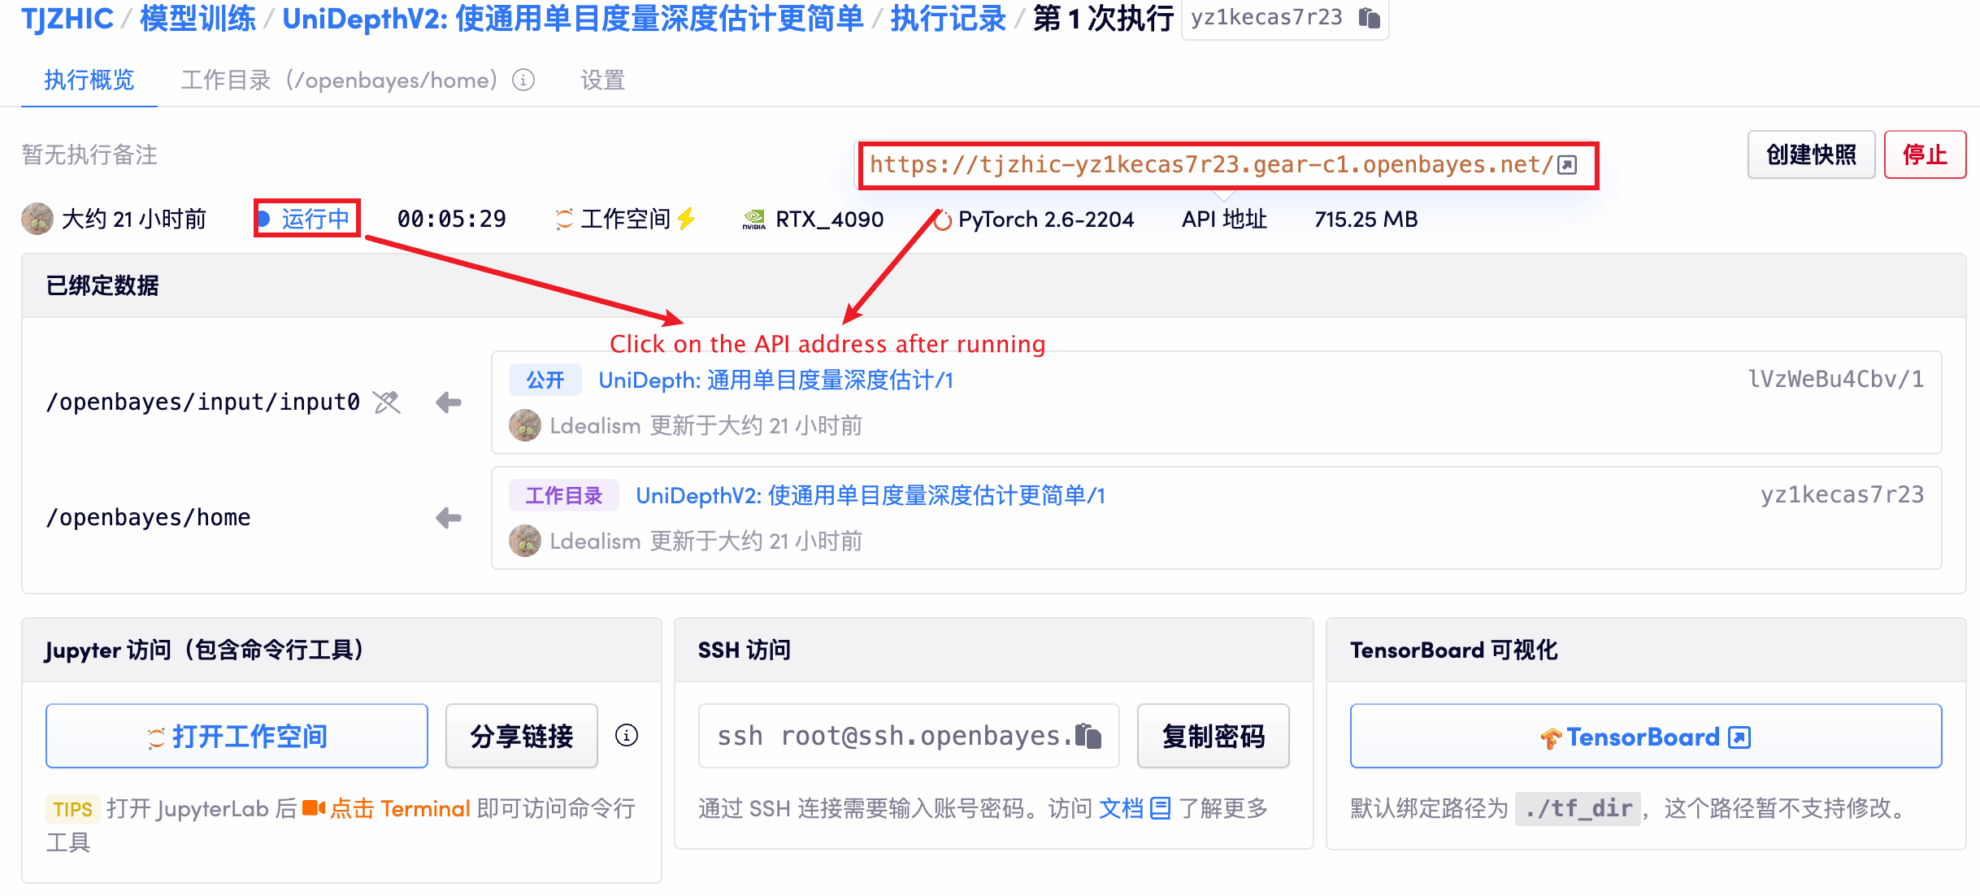Open the 设置 tab
The width and height of the screenshot is (1980, 896).
(x=602, y=80)
